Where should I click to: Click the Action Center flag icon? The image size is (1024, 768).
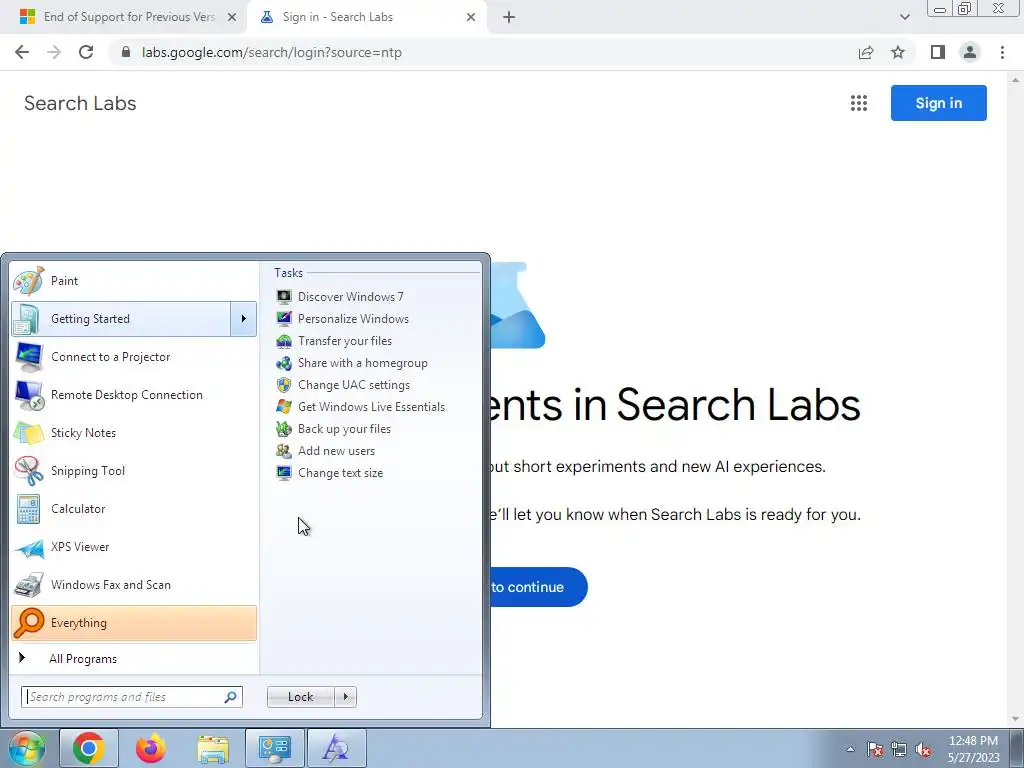pyautogui.click(x=875, y=750)
